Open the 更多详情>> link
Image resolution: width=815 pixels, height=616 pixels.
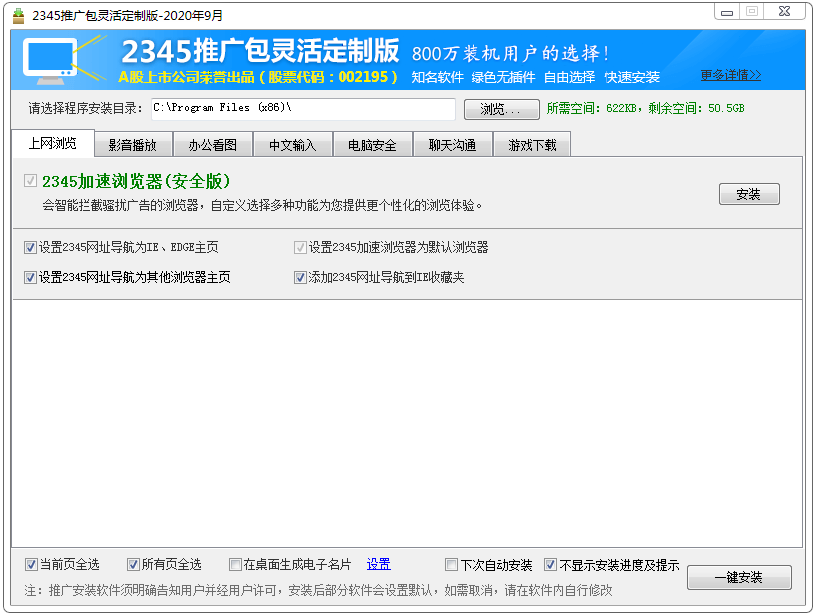(731, 75)
